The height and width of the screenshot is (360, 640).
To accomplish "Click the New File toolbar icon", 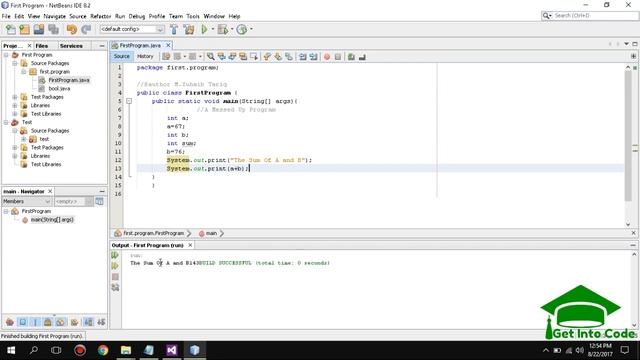I will pos(11,29).
